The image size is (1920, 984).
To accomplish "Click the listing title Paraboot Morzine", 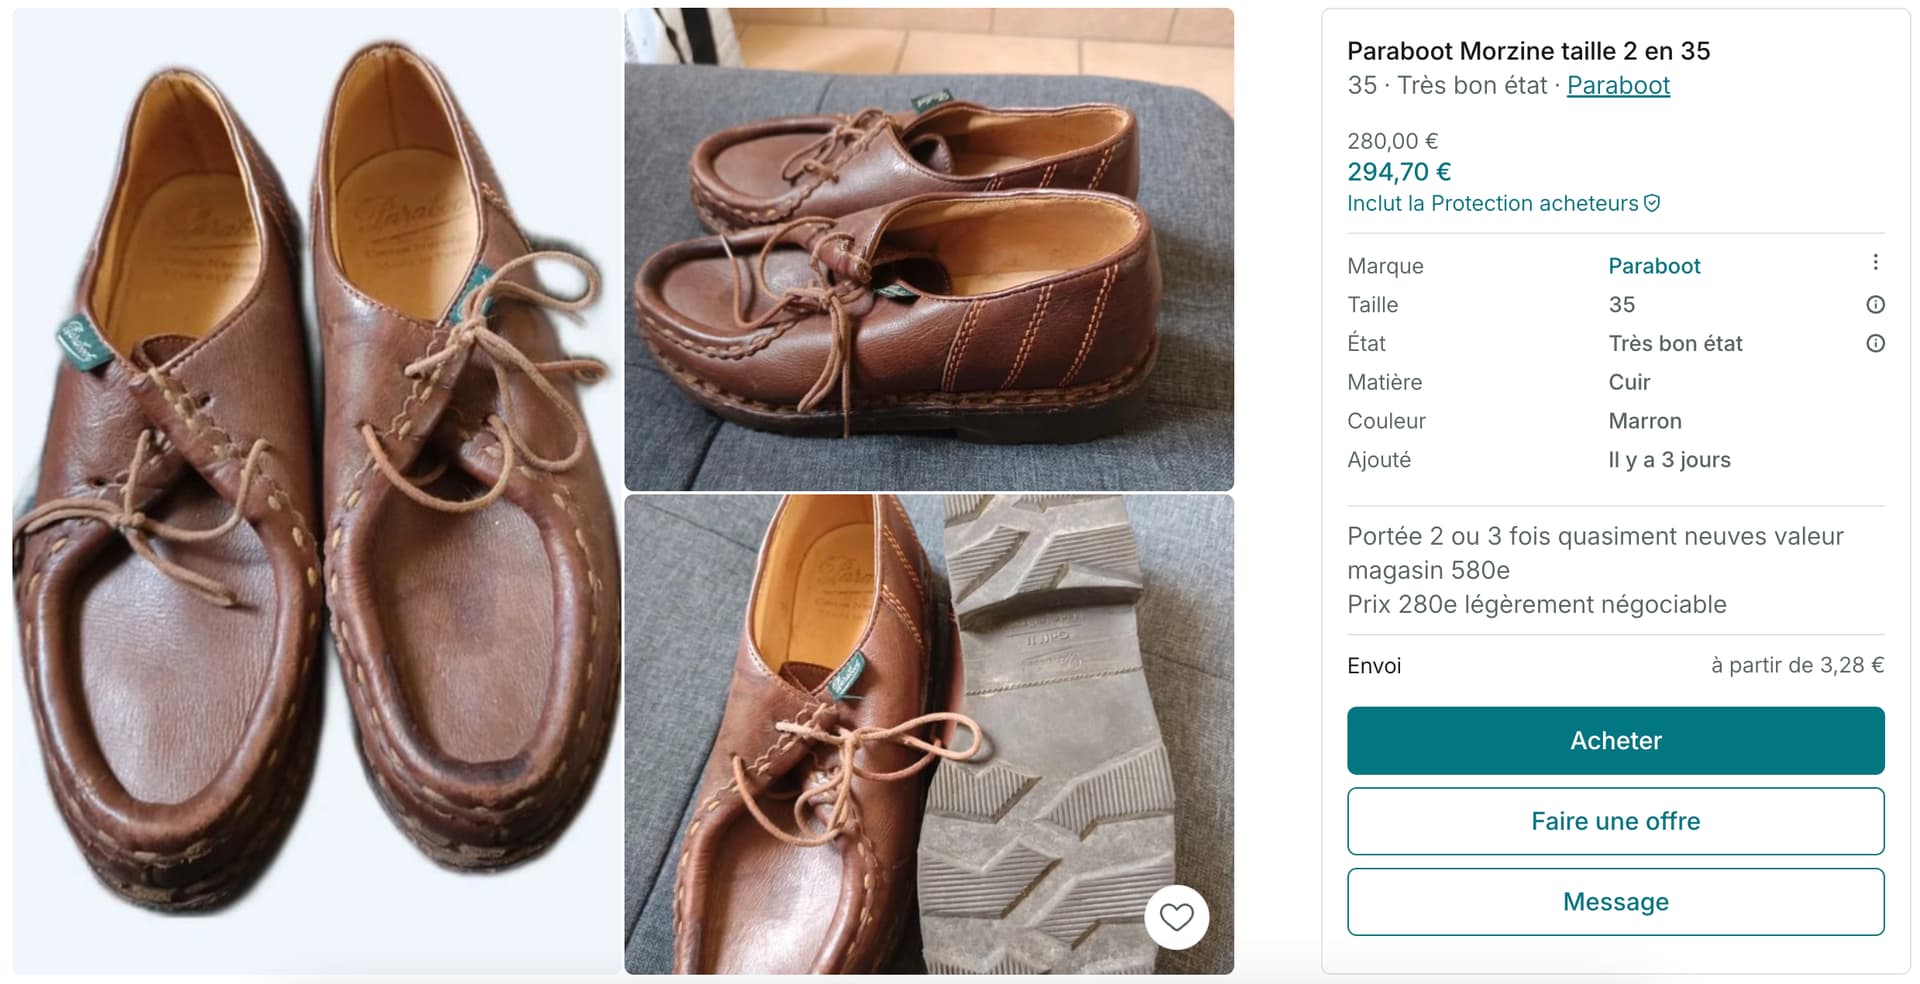I will pos(1527,51).
